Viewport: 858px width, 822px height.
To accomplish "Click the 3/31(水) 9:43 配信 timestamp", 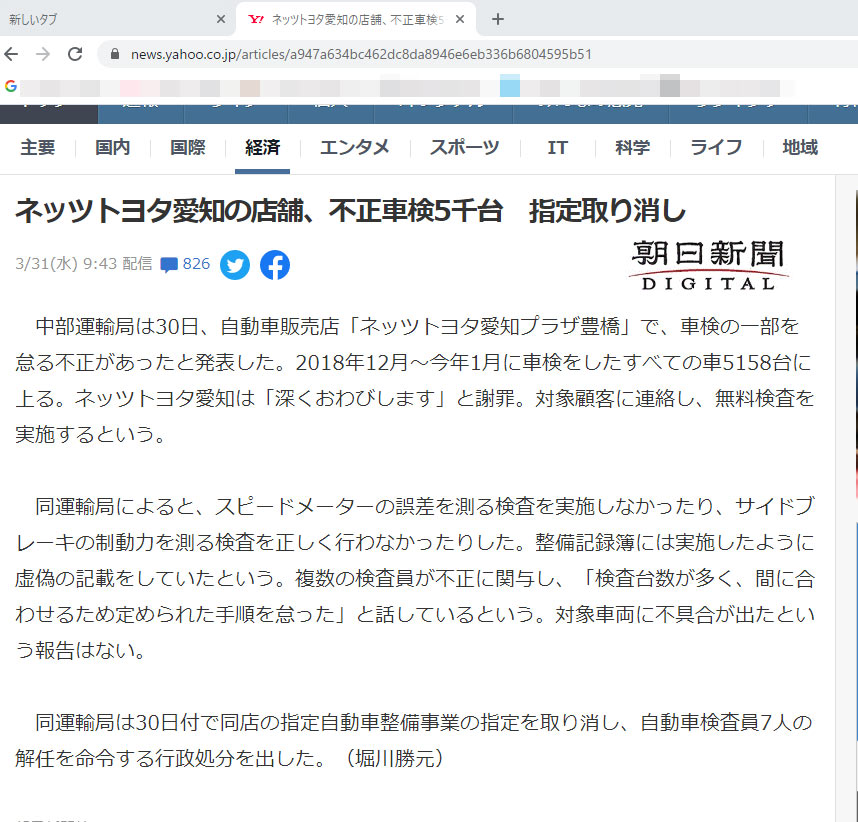I will (84, 264).
